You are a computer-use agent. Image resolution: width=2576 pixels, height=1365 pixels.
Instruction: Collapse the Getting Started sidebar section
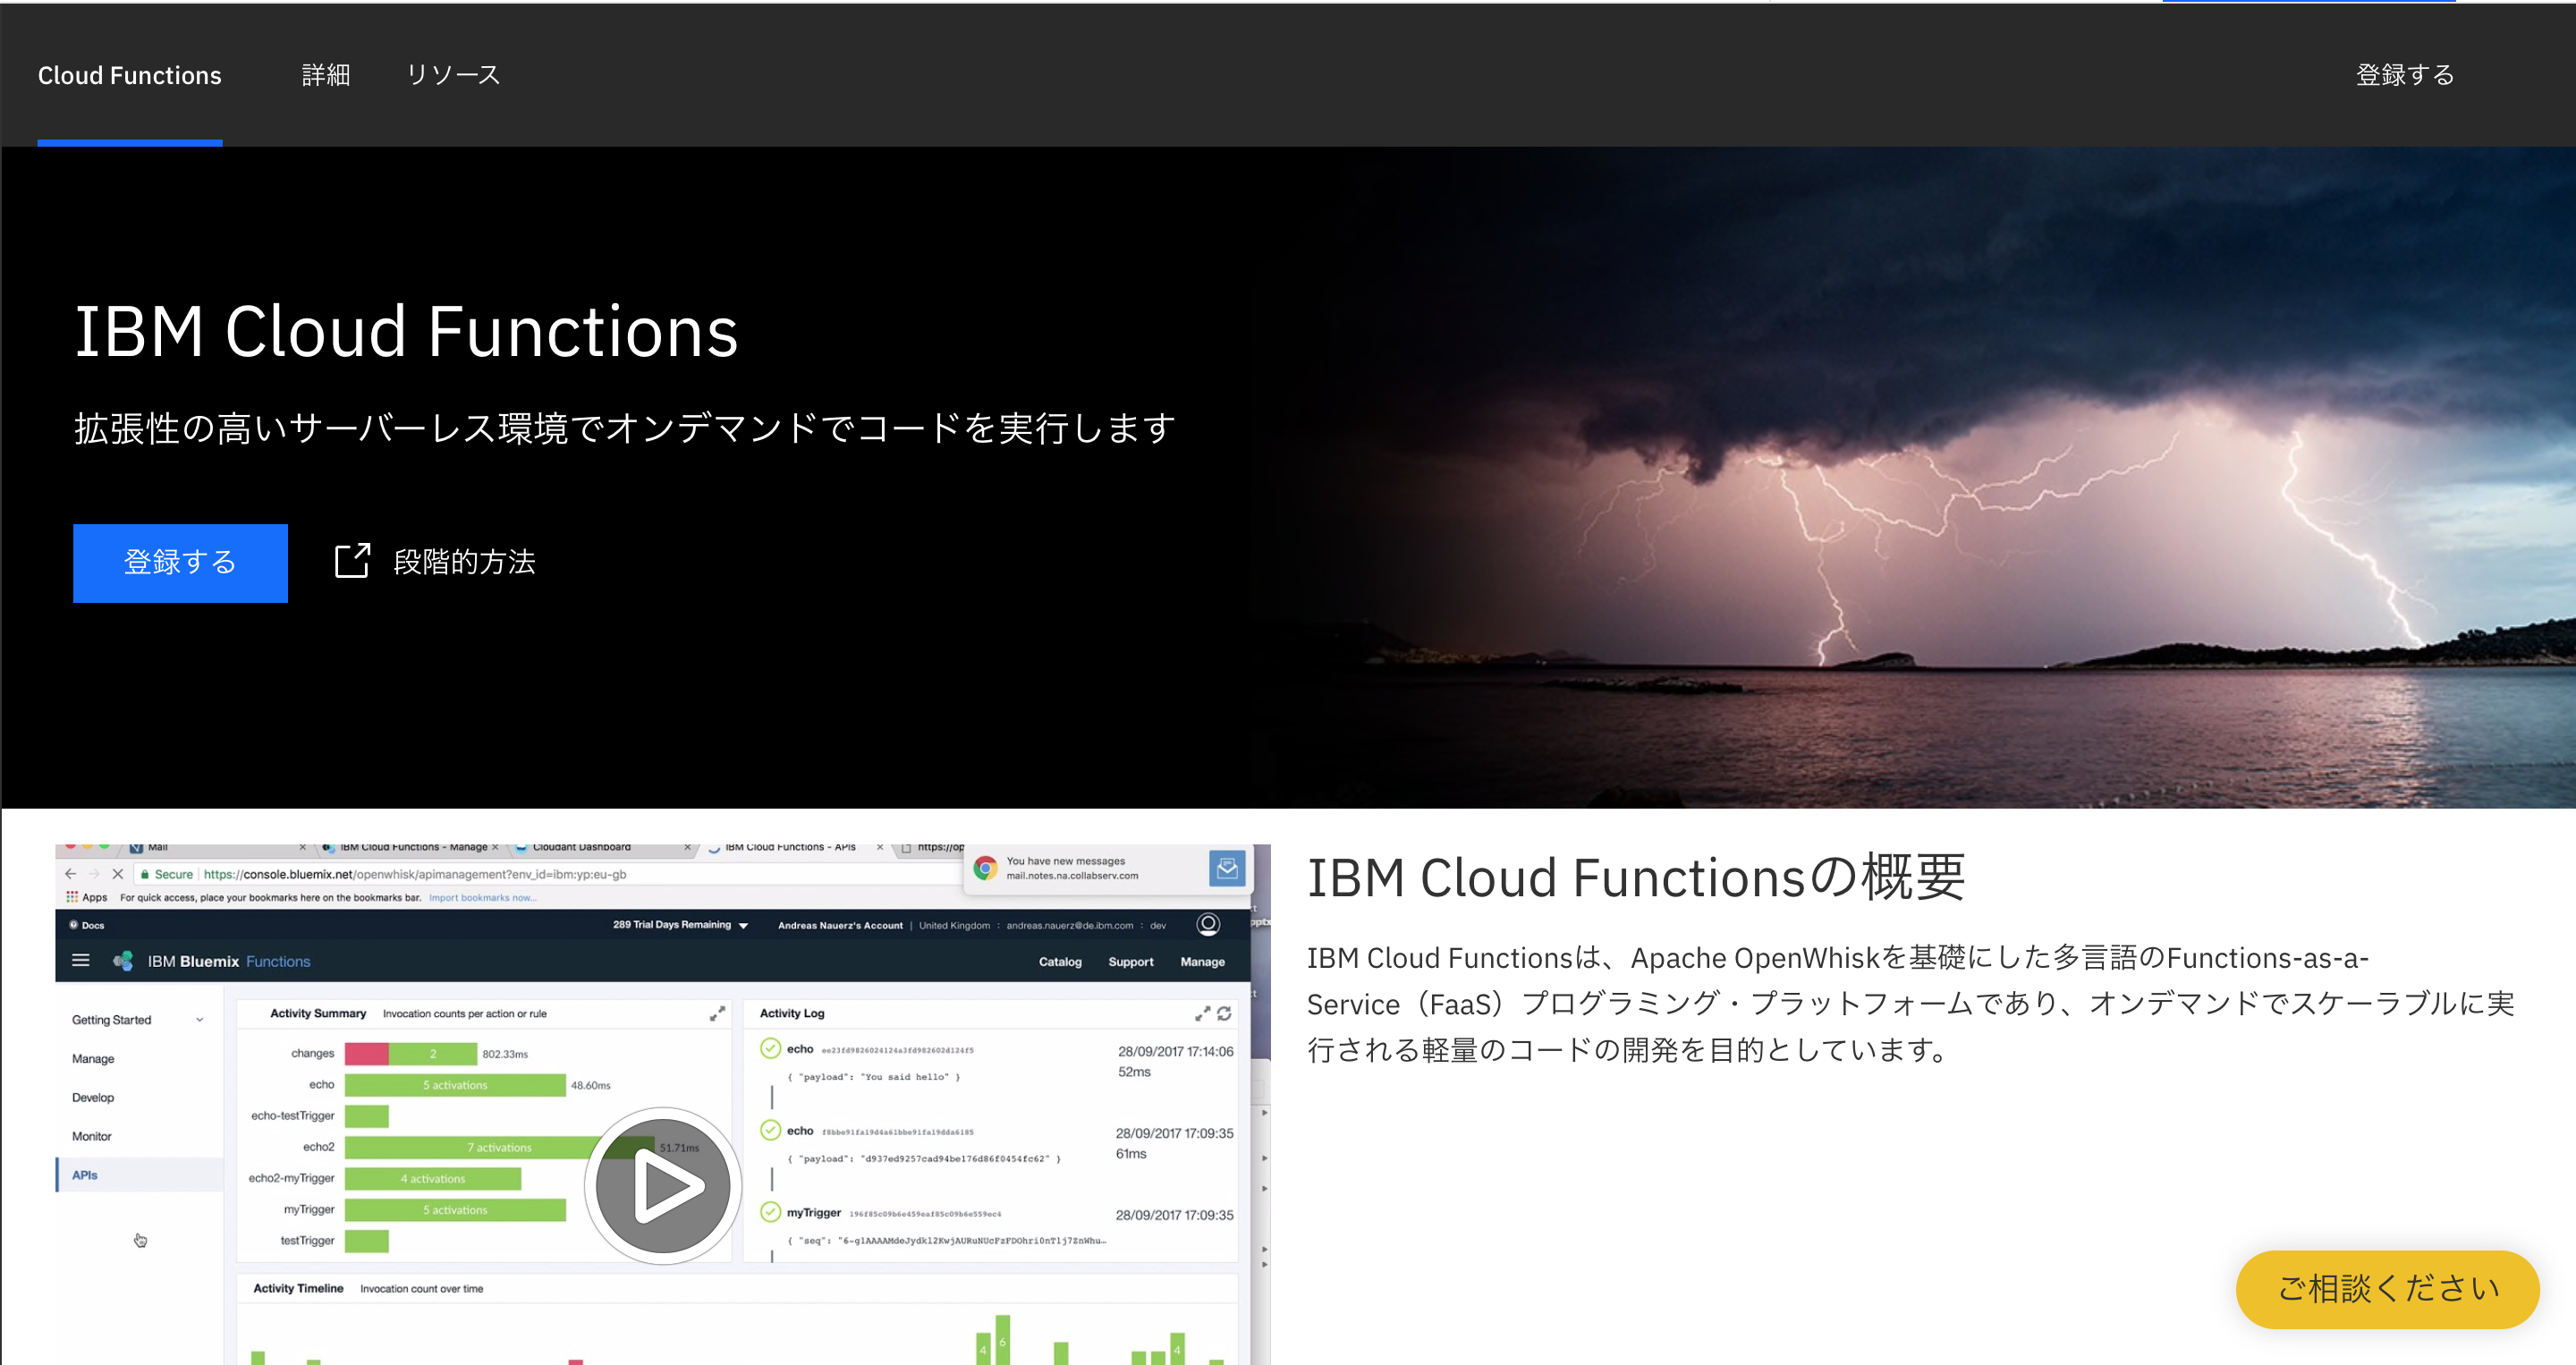[200, 1019]
